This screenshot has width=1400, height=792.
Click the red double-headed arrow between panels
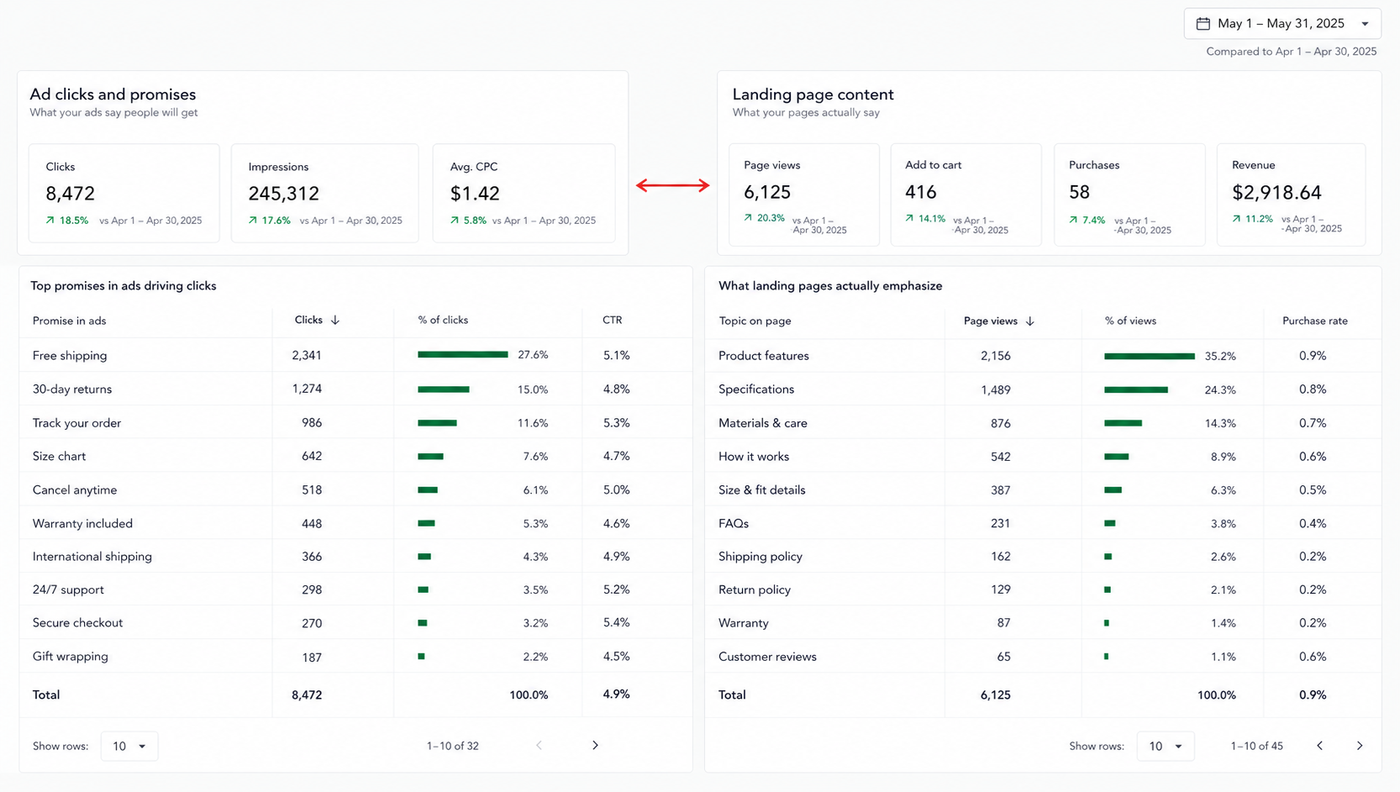(x=673, y=185)
